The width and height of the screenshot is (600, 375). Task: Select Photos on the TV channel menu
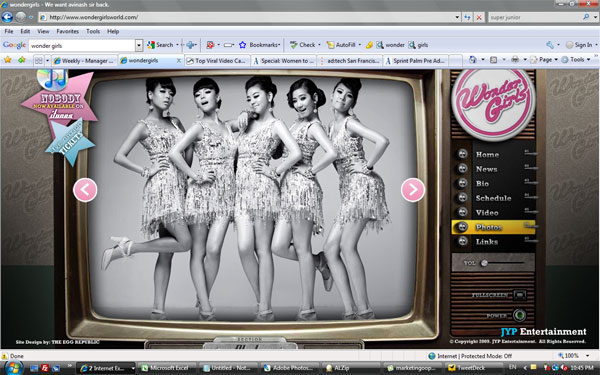click(493, 227)
